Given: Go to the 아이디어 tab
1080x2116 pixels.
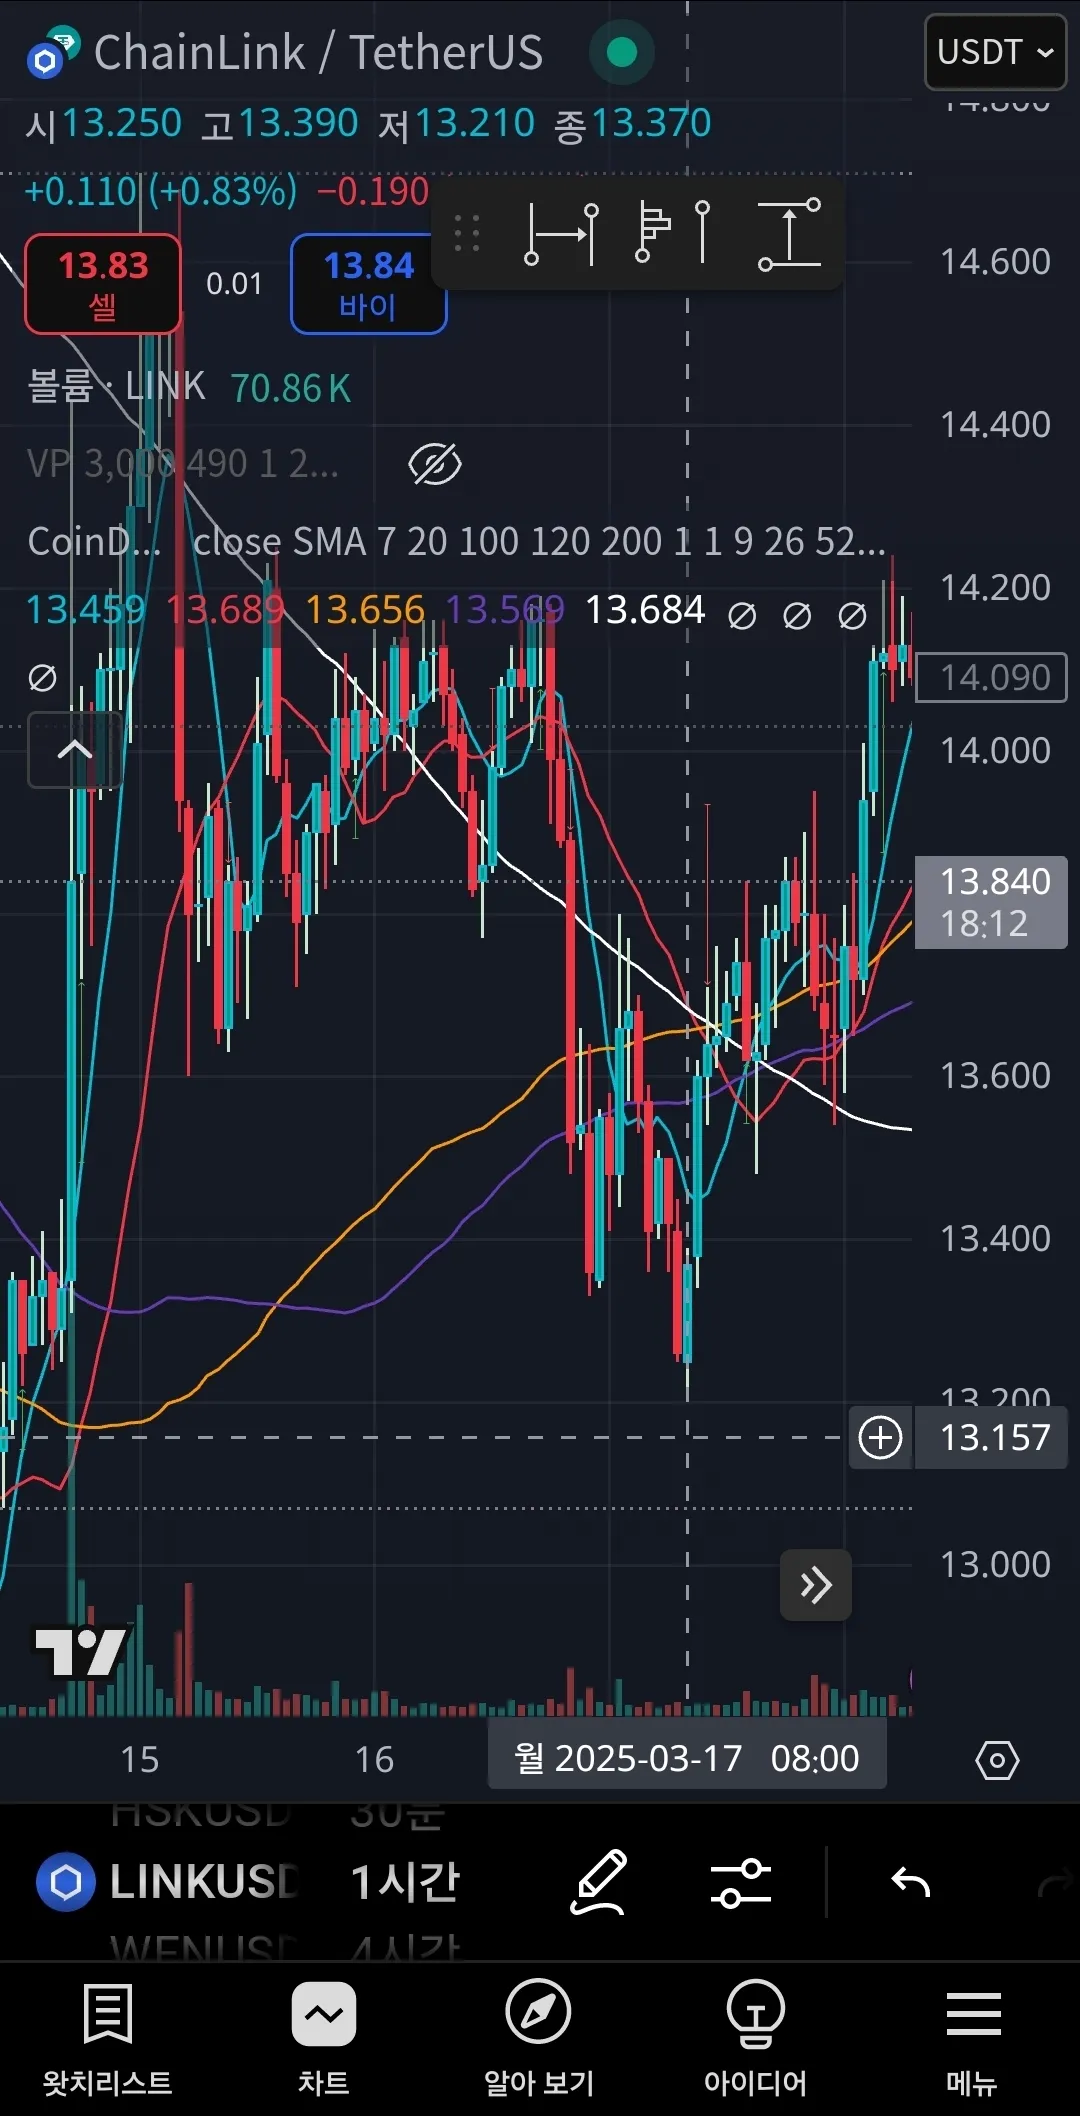Looking at the screenshot, I should tap(755, 2040).
